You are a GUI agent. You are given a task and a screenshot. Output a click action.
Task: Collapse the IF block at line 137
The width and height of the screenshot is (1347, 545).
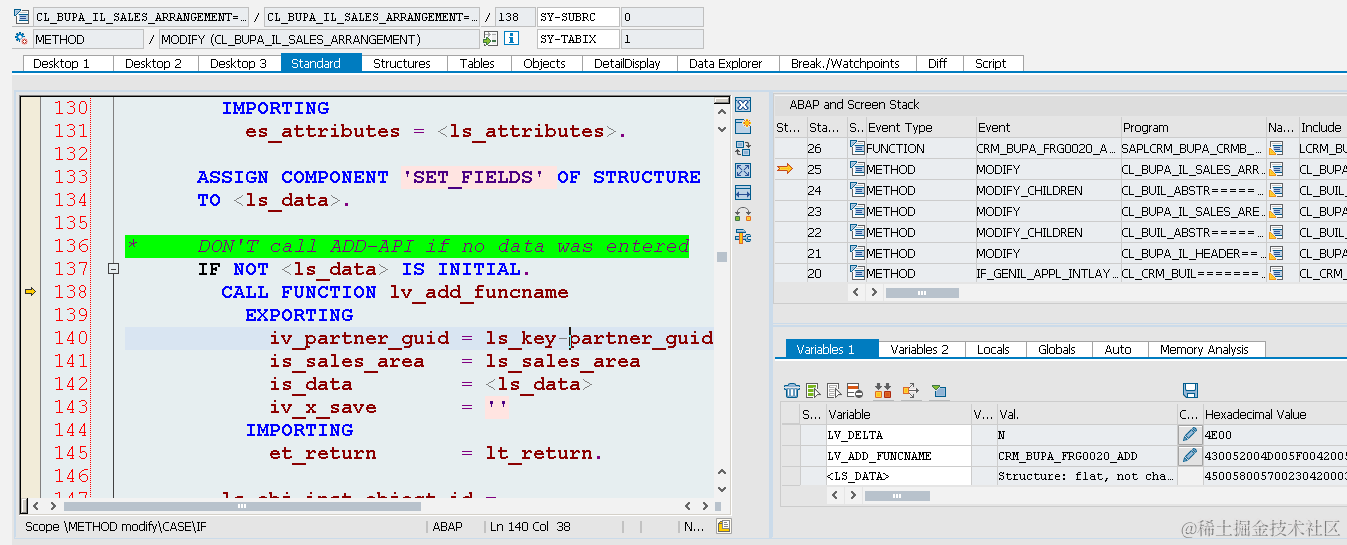[113, 269]
